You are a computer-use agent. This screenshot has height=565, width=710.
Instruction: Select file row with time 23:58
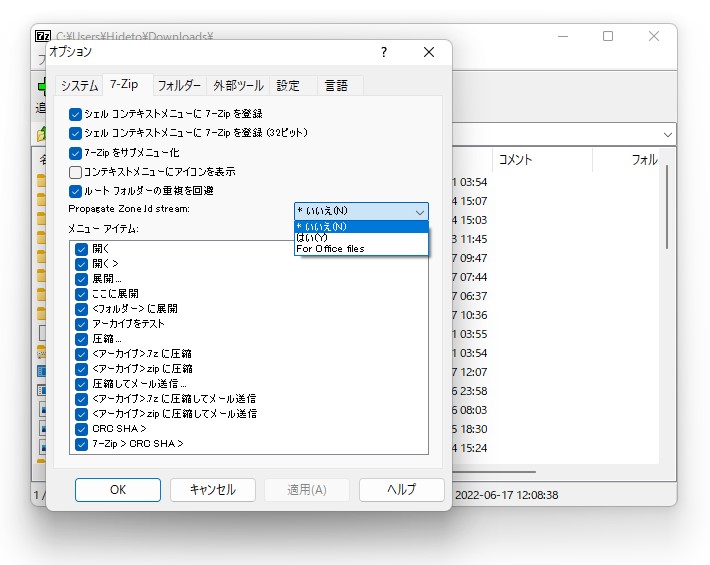pos(555,391)
